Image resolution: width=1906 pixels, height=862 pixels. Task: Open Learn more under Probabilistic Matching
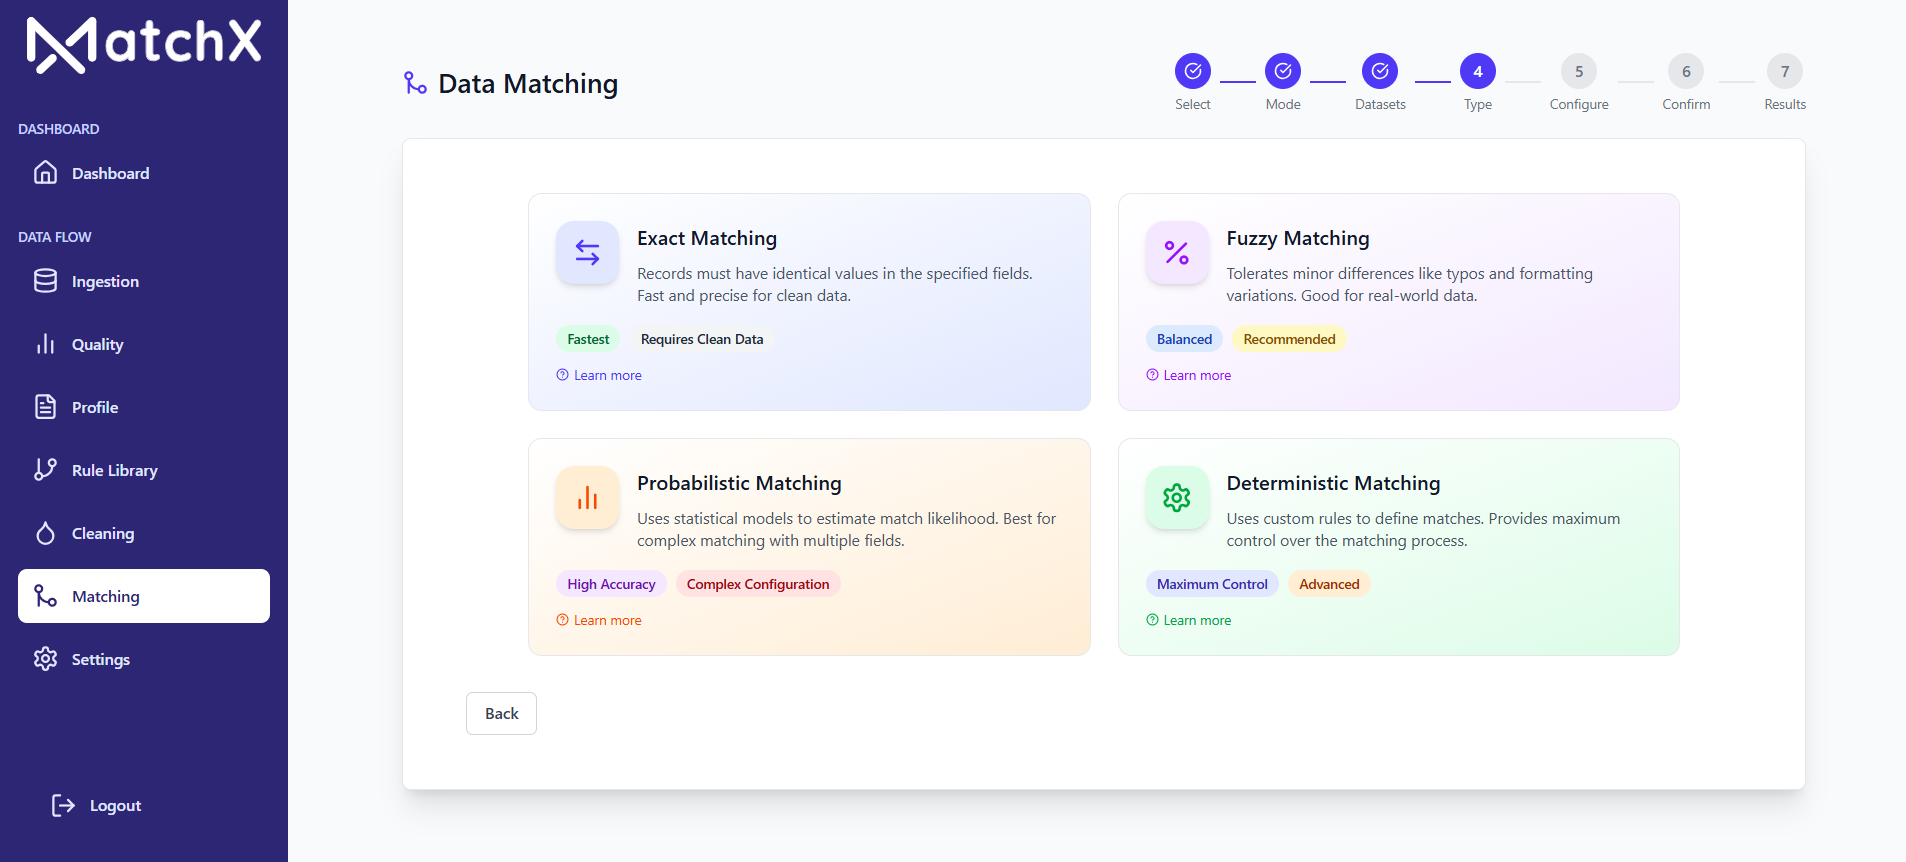coord(599,620)
